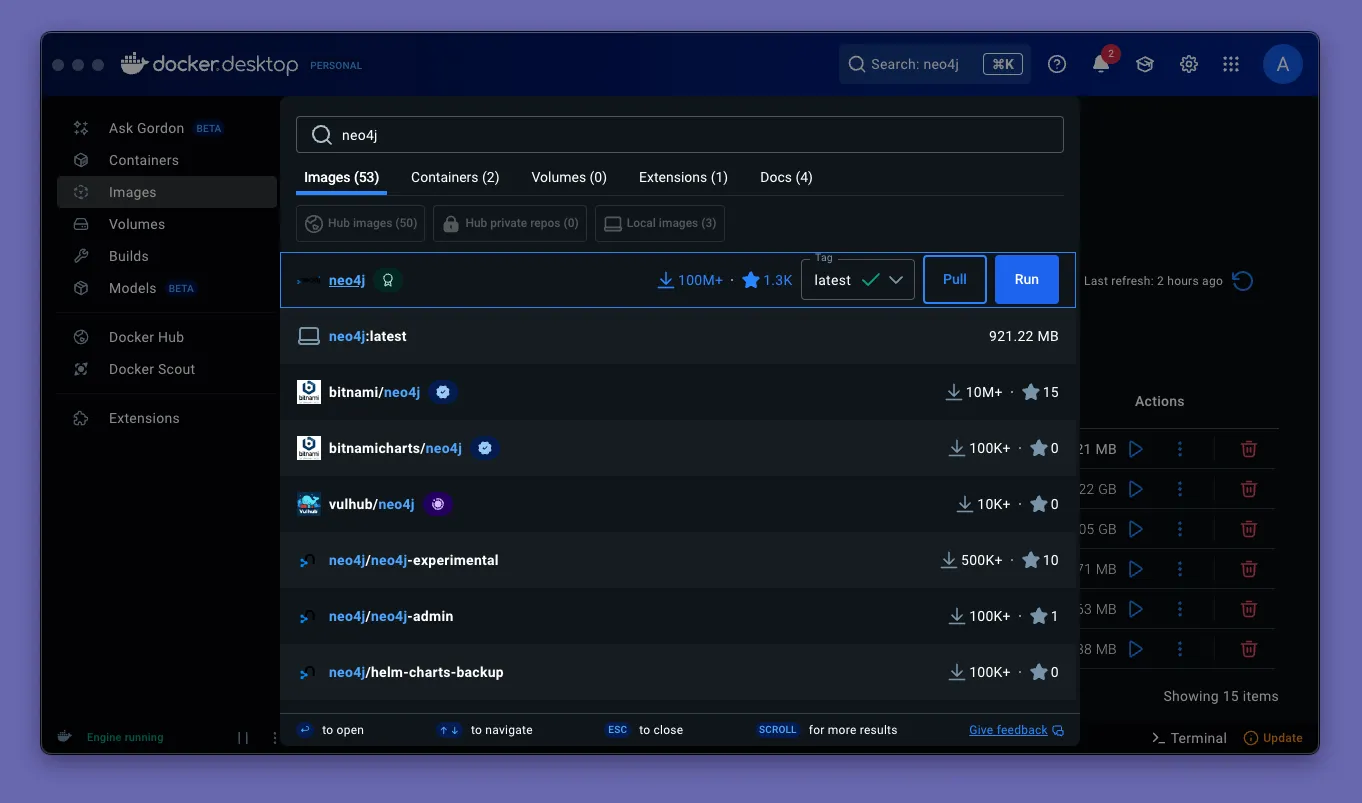The height and width of the screenshot is (803, 1362).
Task: Open the apps grid icon in header
Action: pos(1231,64)
